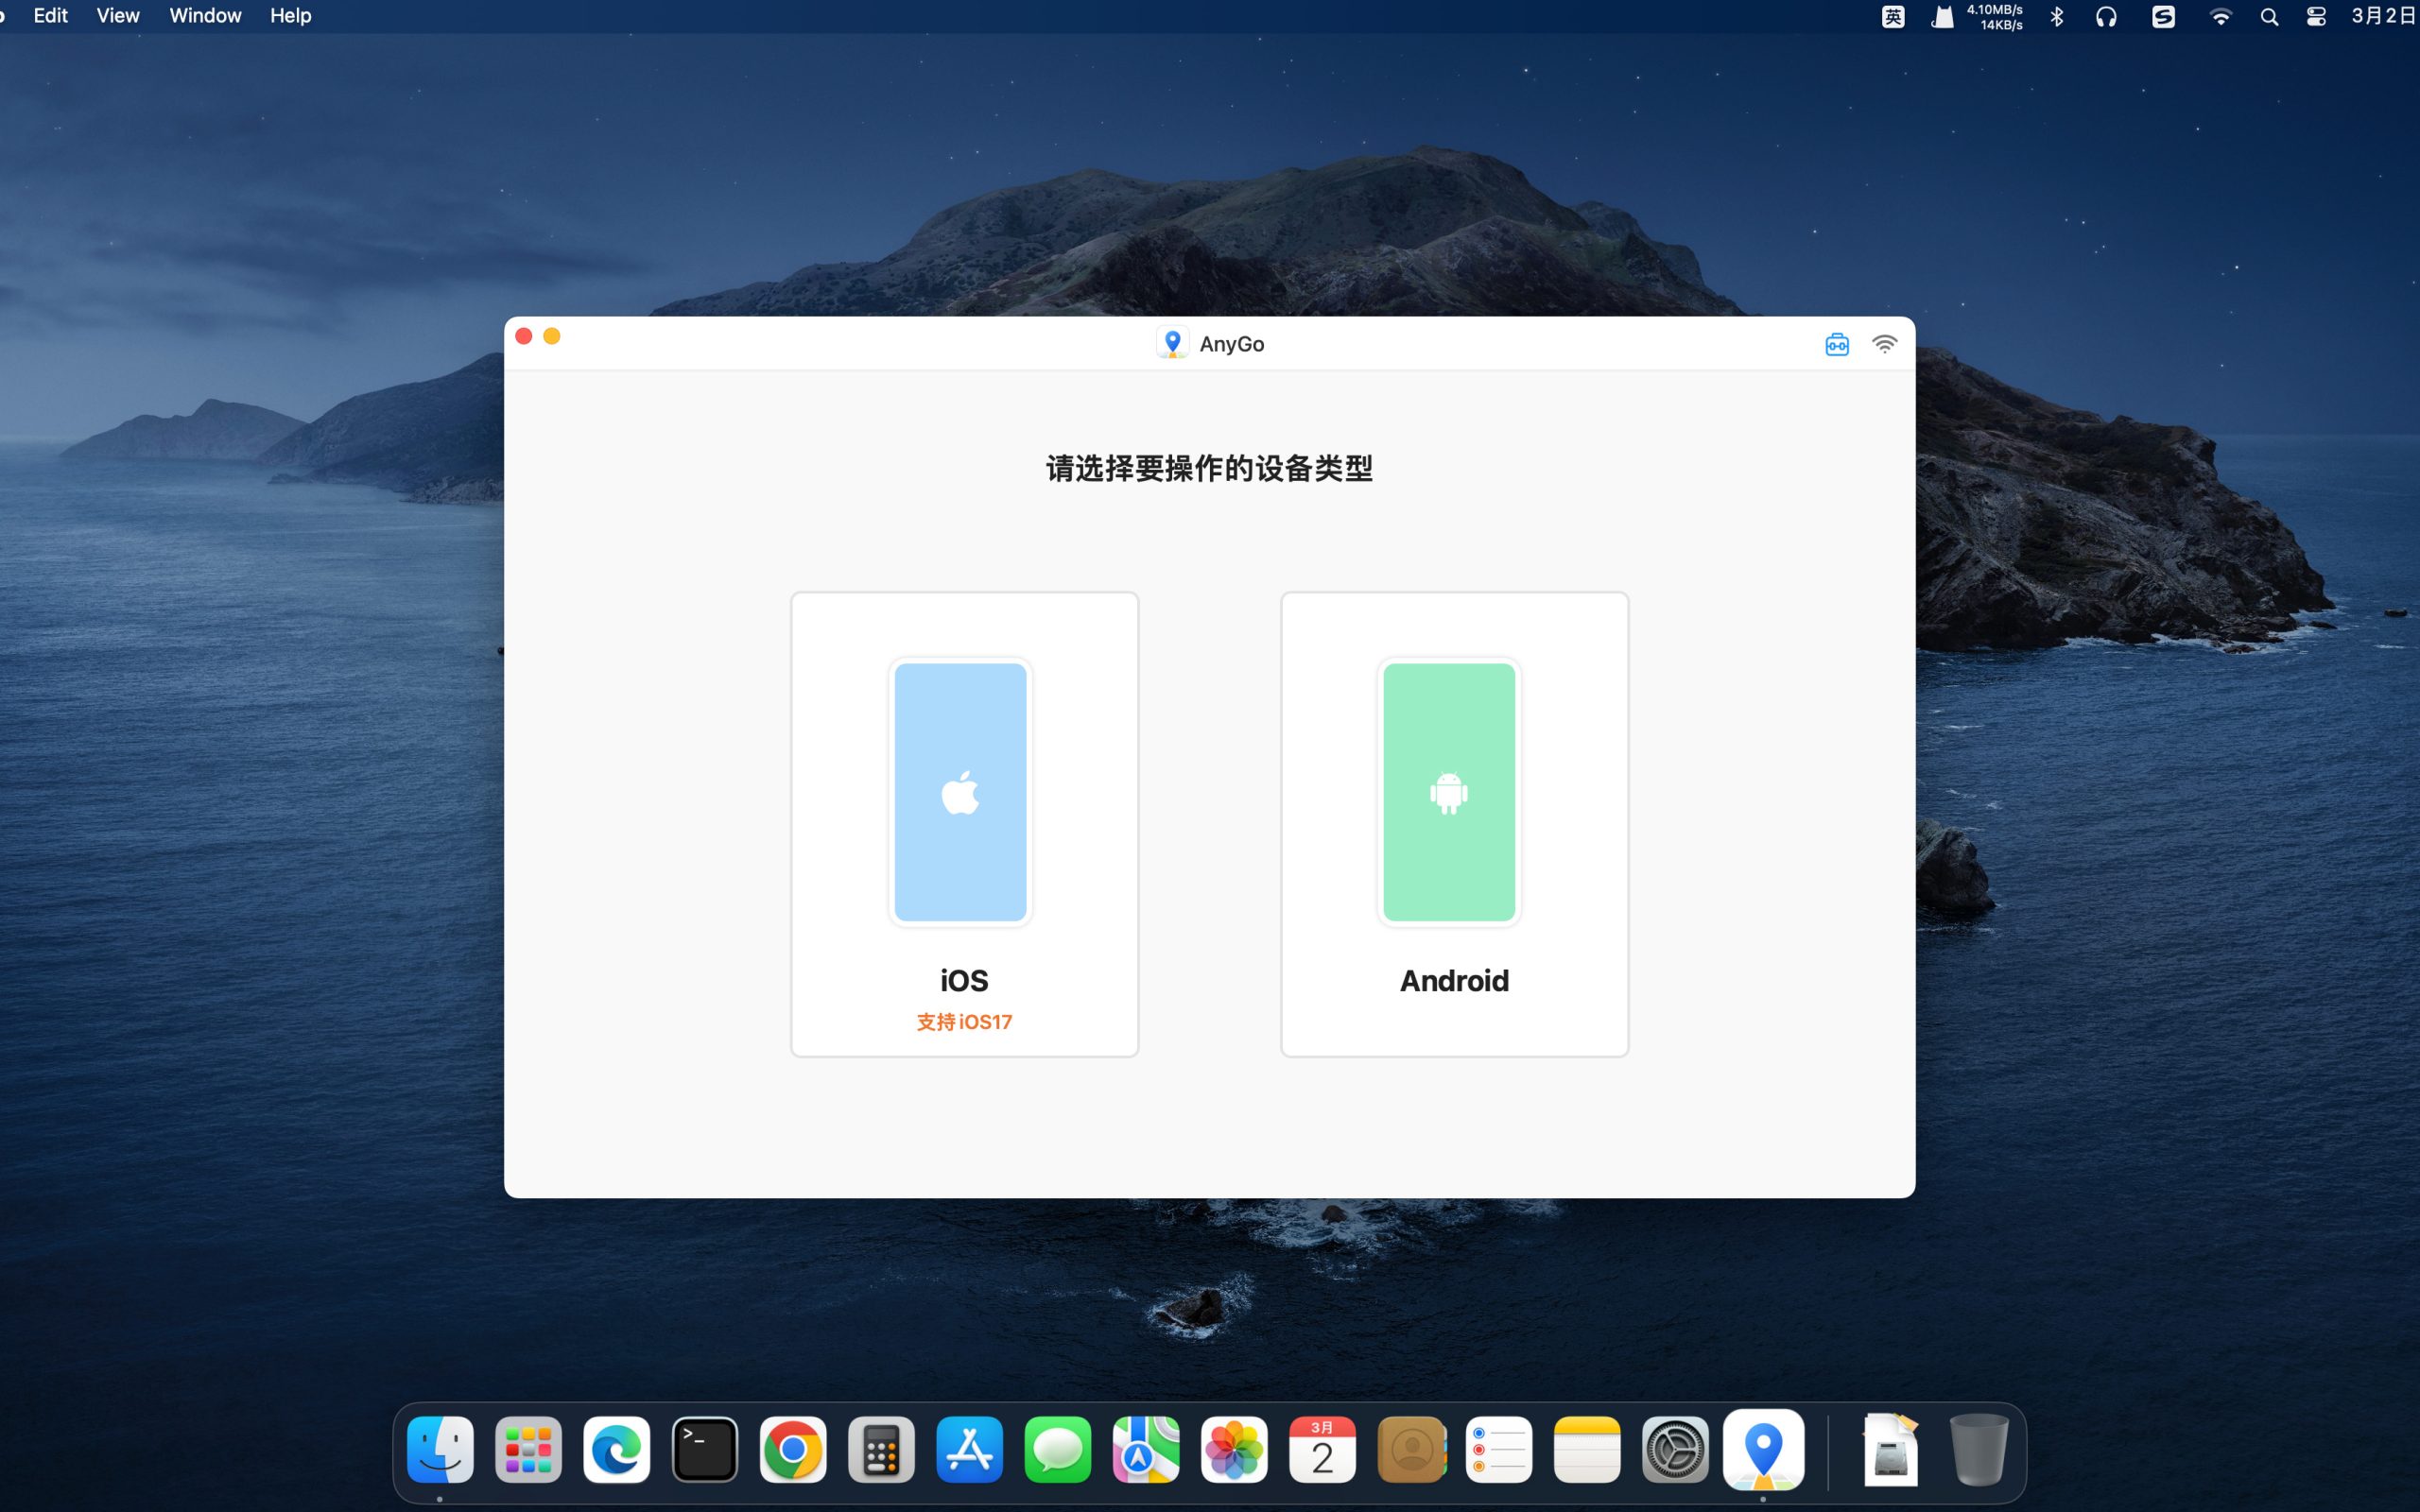The image size is (2420, 1512).
Task: Open the View menu
Action: click(x=117, y=16)
